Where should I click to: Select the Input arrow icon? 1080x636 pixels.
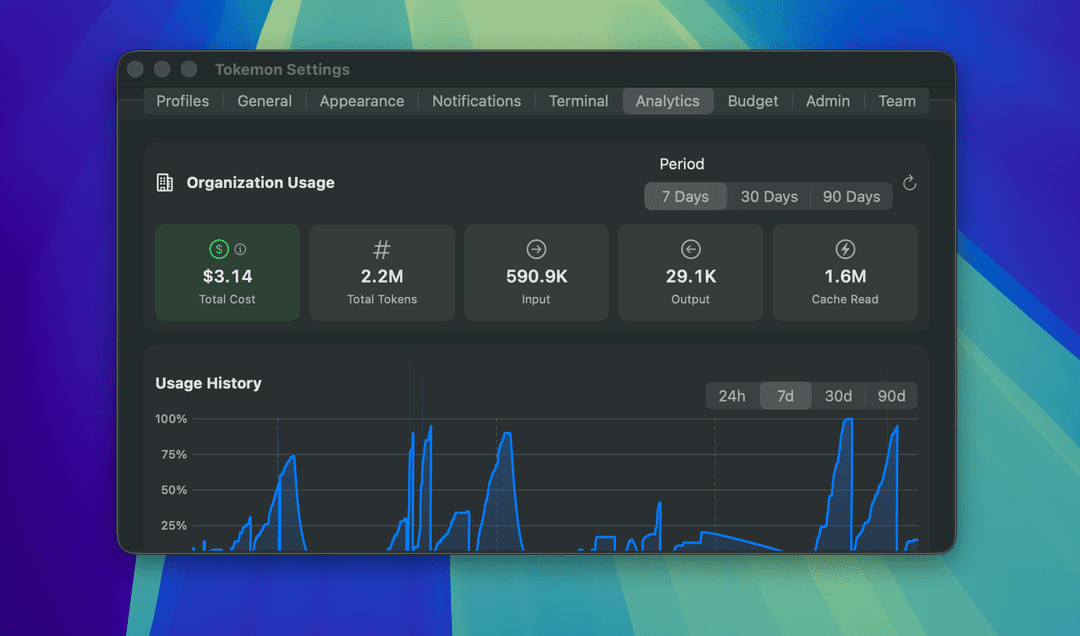point(536,249)
